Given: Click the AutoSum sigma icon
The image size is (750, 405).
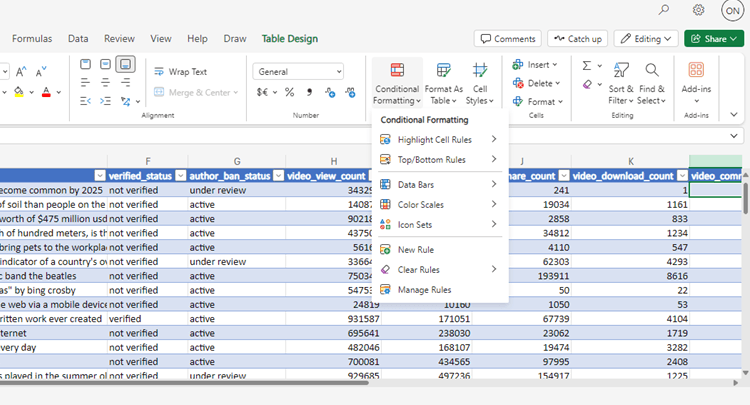Looking at the screenshot, I should coord(586,65).
